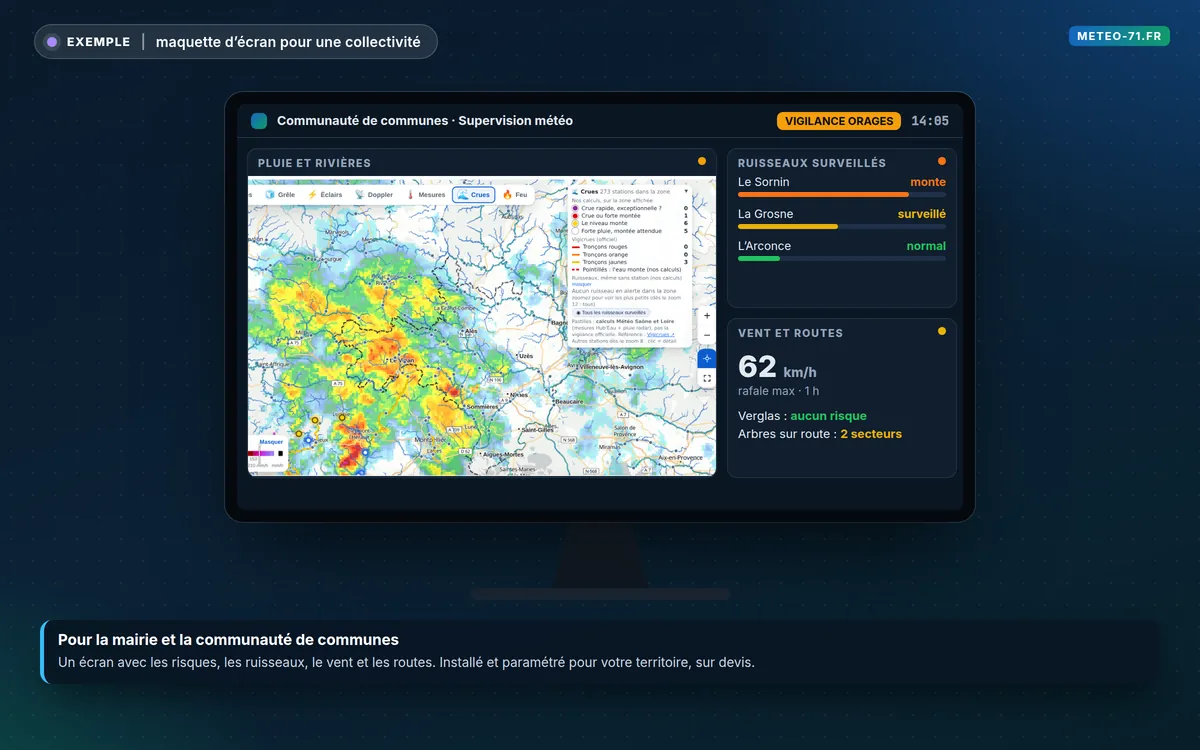Click 'Pour la mairie et la communauté' heading

click(x=228, y=640)
